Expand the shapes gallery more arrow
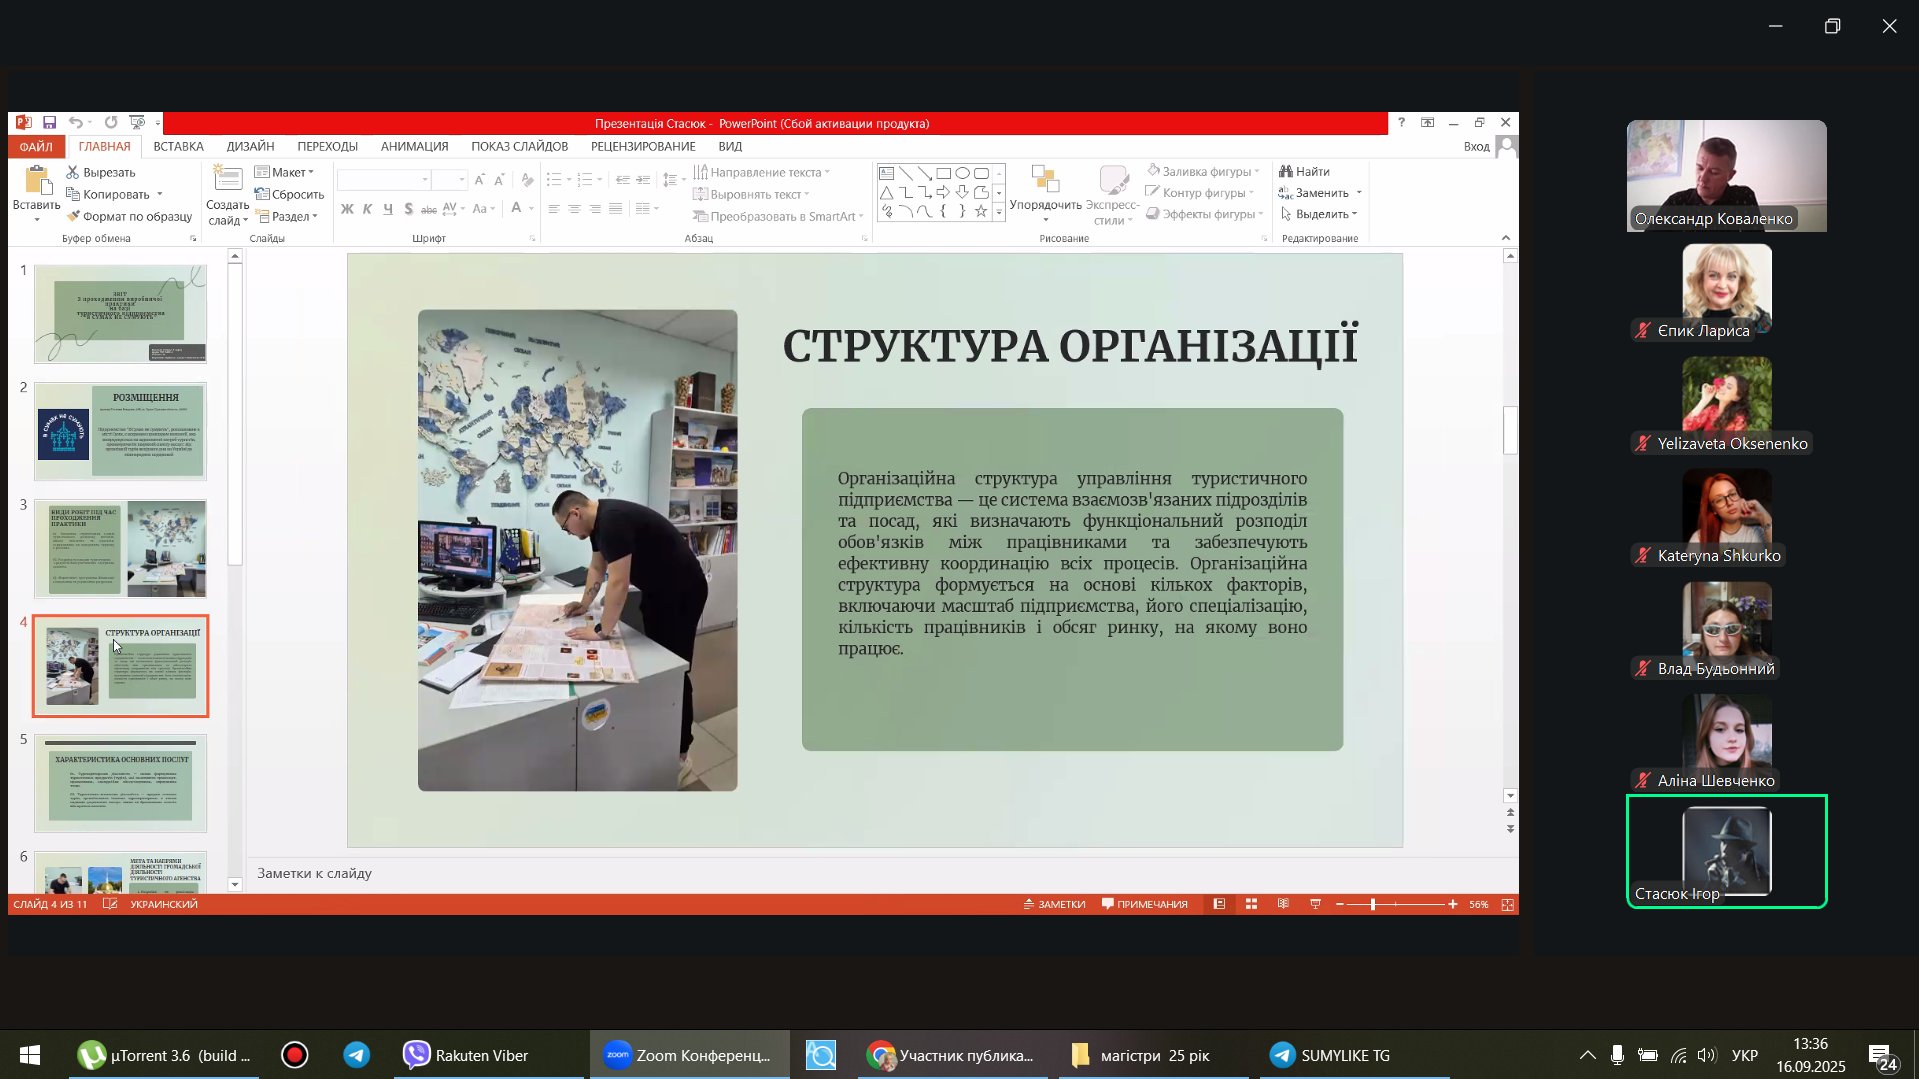This screenshot has height=1079, width=1919. click(x=998, y=212)
